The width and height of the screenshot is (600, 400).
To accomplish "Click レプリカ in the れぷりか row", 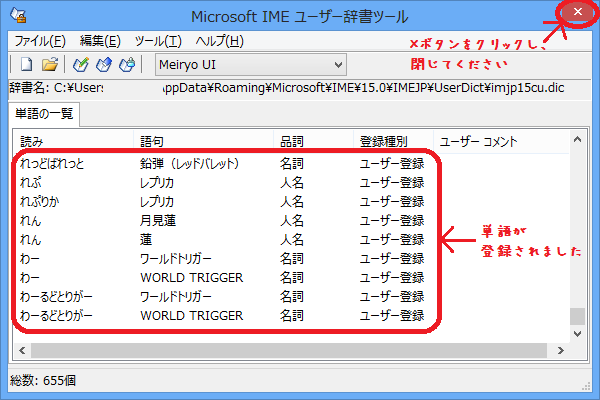I will point(157,202).
